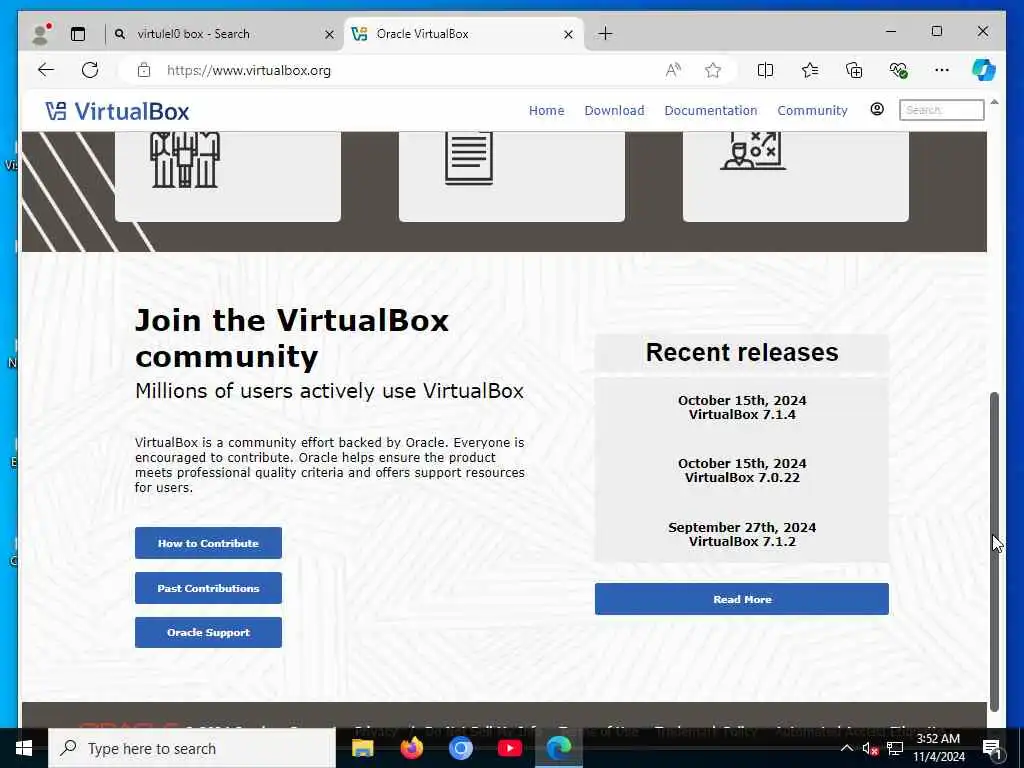This screenshot has width=1024, height=768.
Task: Go back with the browser back arrow
Action: [x=46, y=70]
